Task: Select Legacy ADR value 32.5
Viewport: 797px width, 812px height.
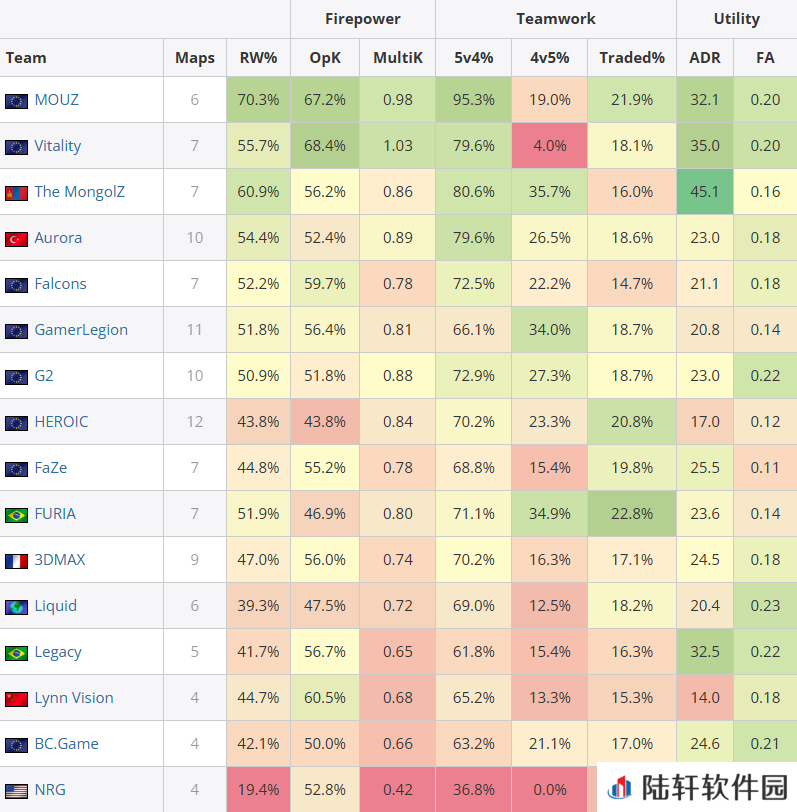Action: 705,652
